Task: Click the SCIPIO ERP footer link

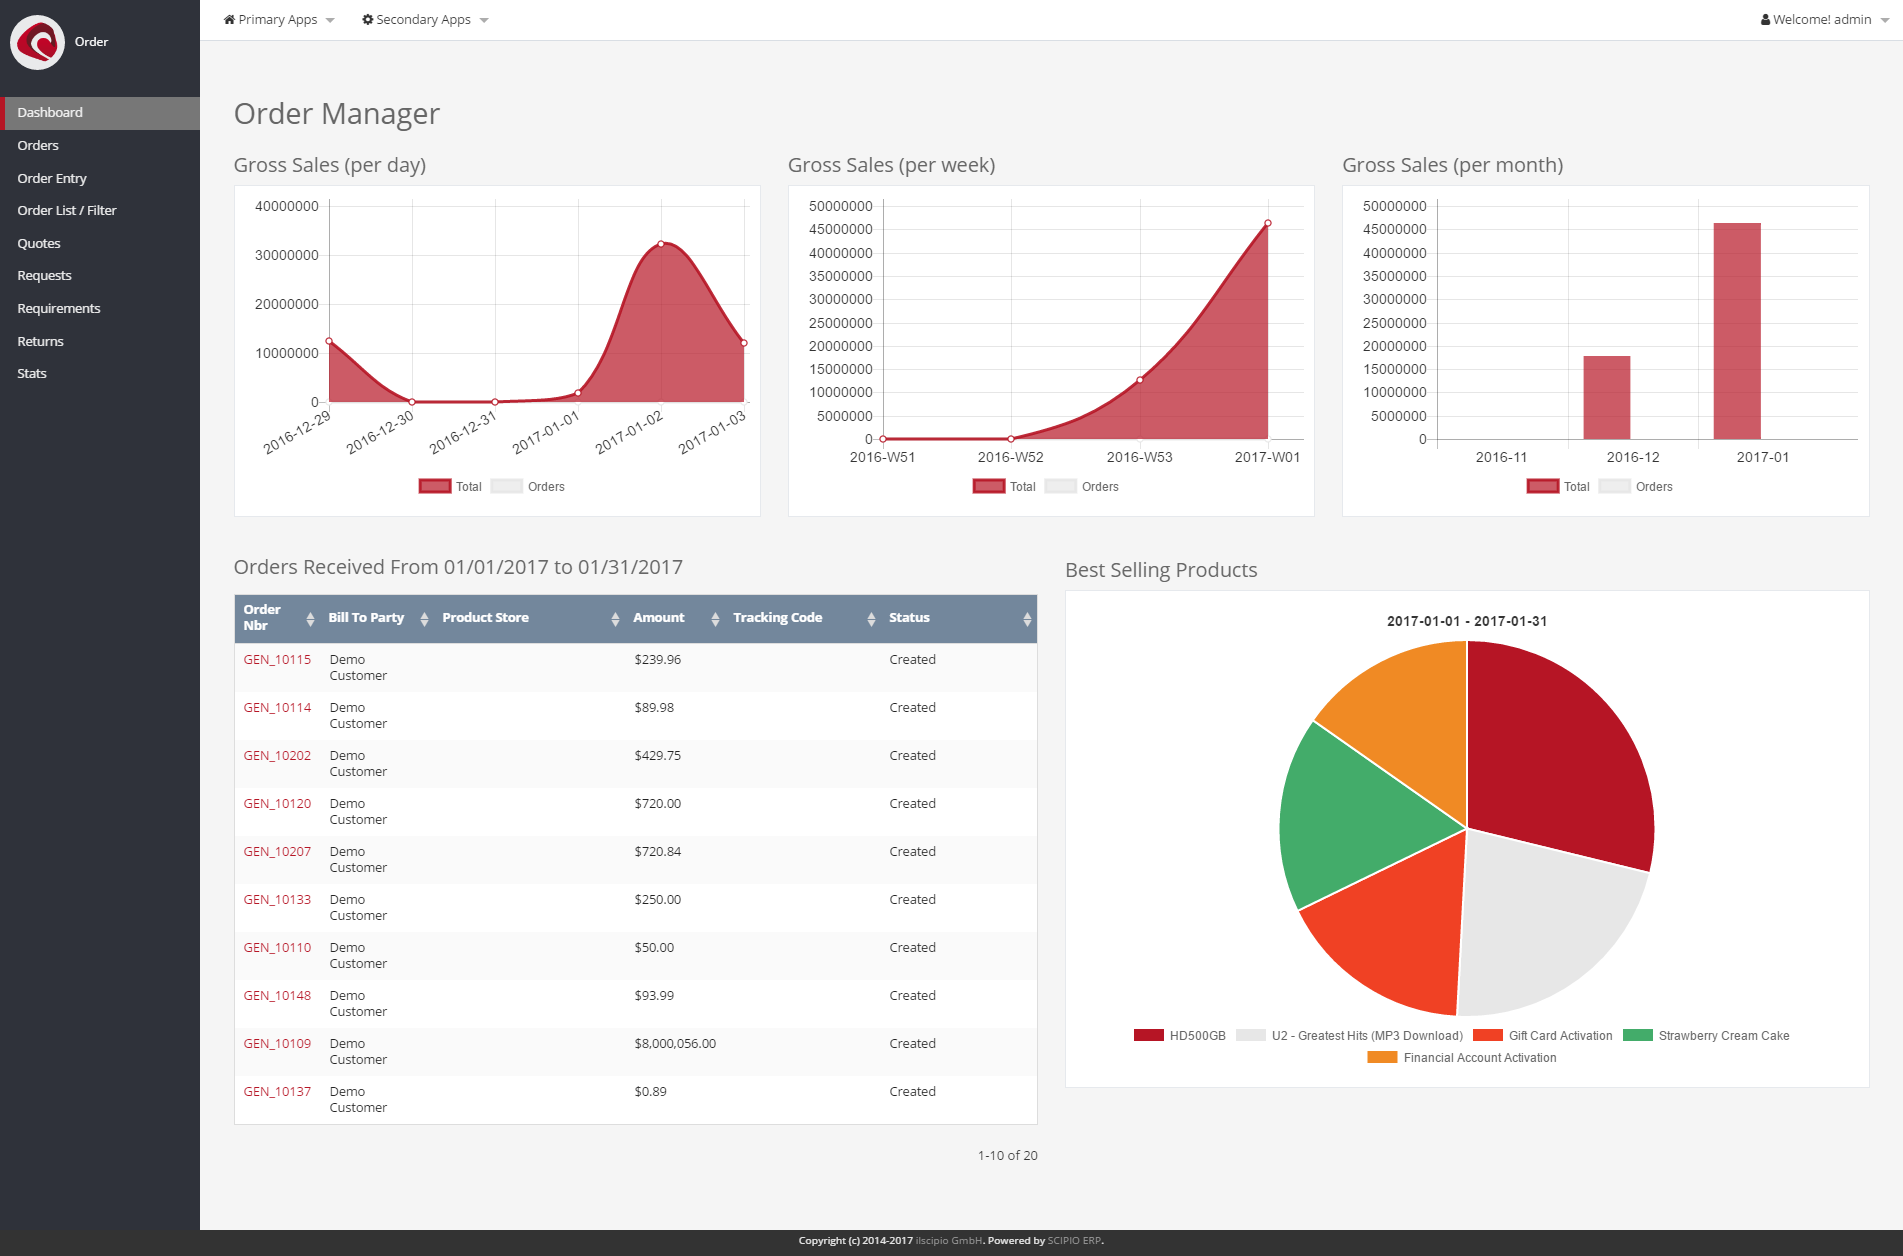Action: point(1072,1240)
